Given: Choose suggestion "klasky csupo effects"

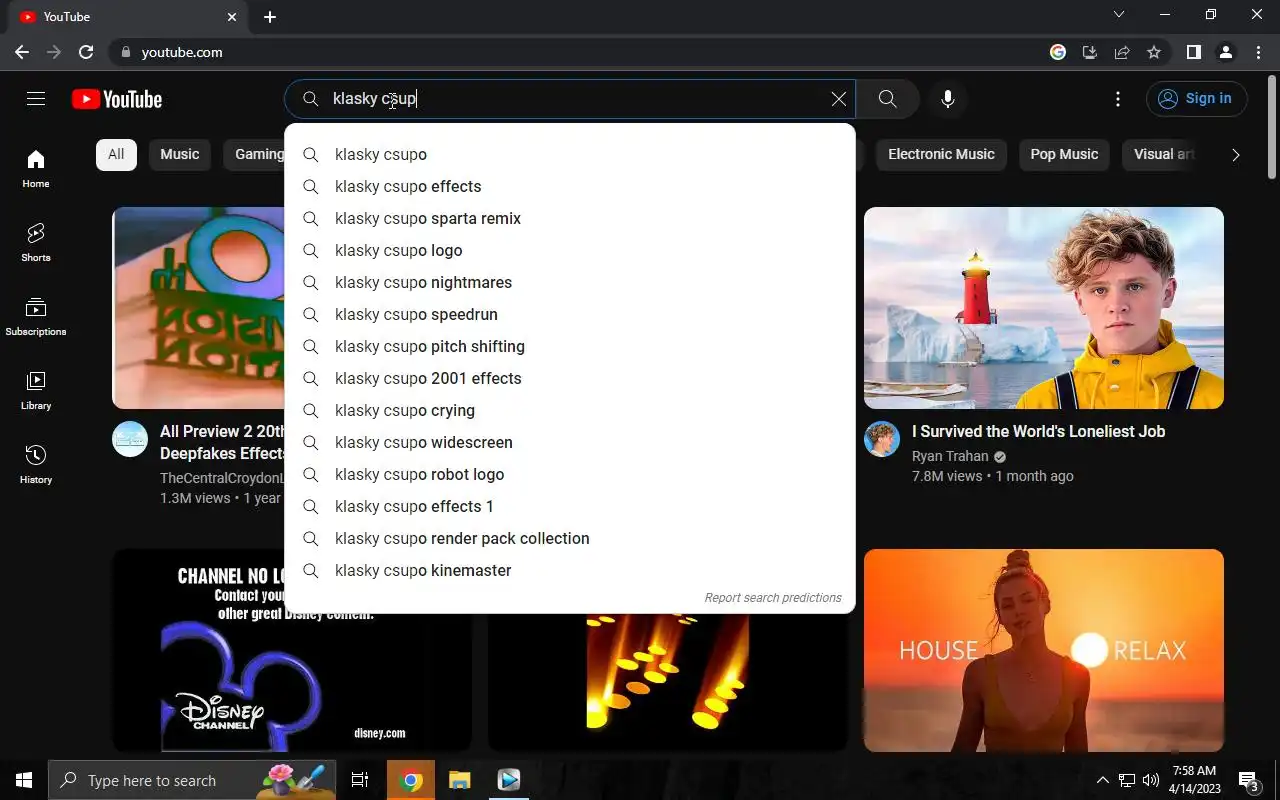Looking at the screenshot, I should [x=570, y=186].
